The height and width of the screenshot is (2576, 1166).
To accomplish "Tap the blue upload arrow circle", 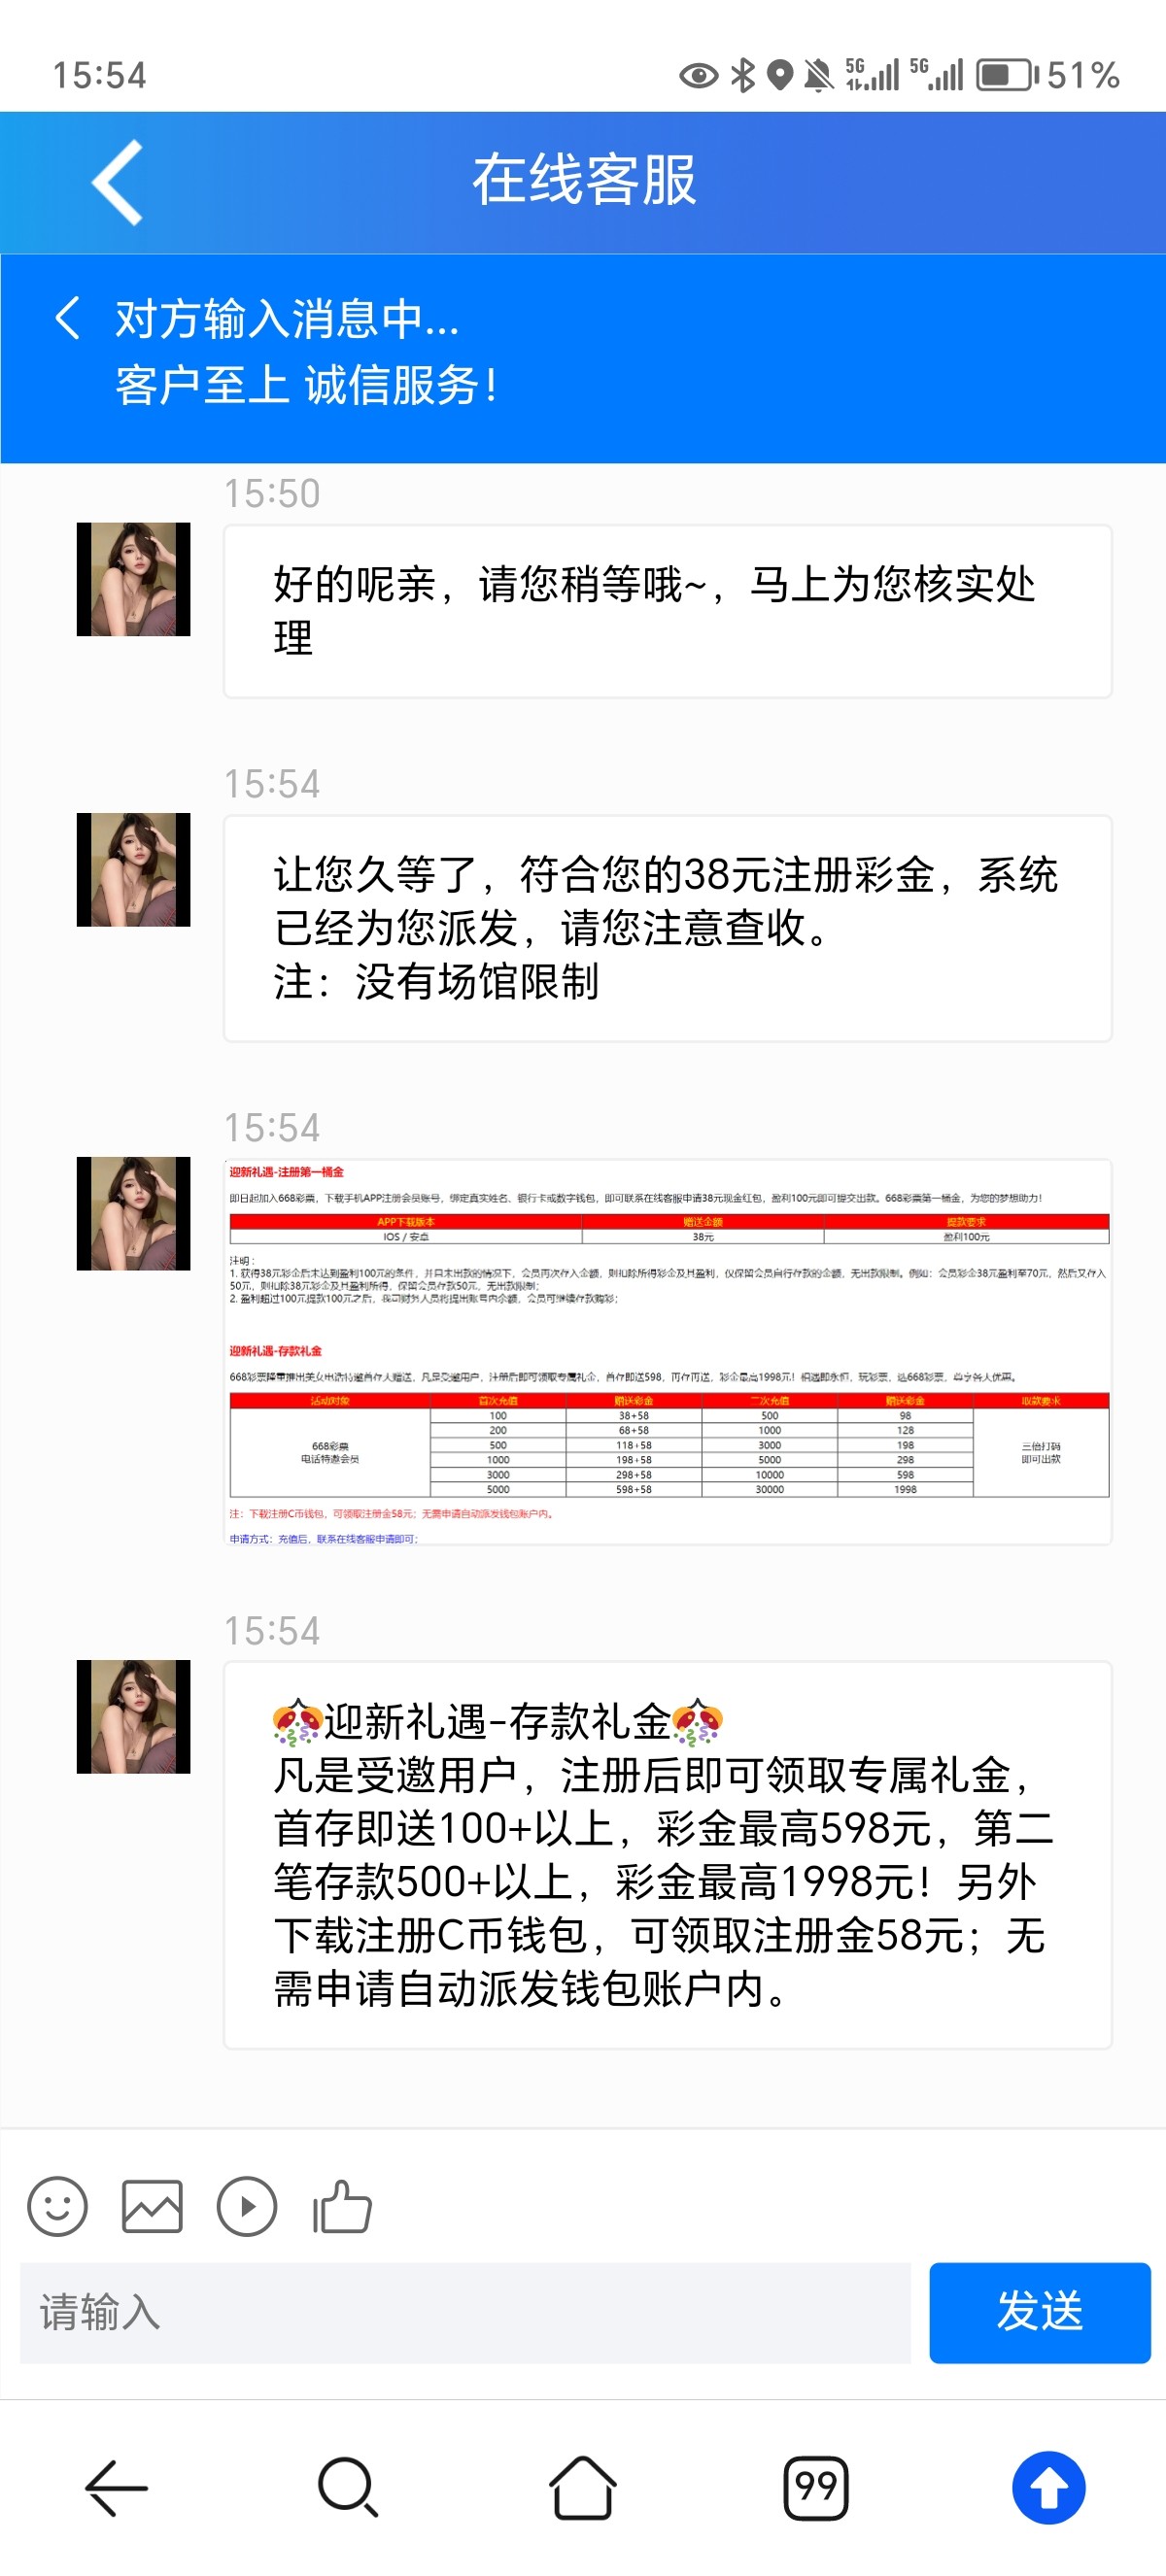I will click(x=1049, y=2487).
